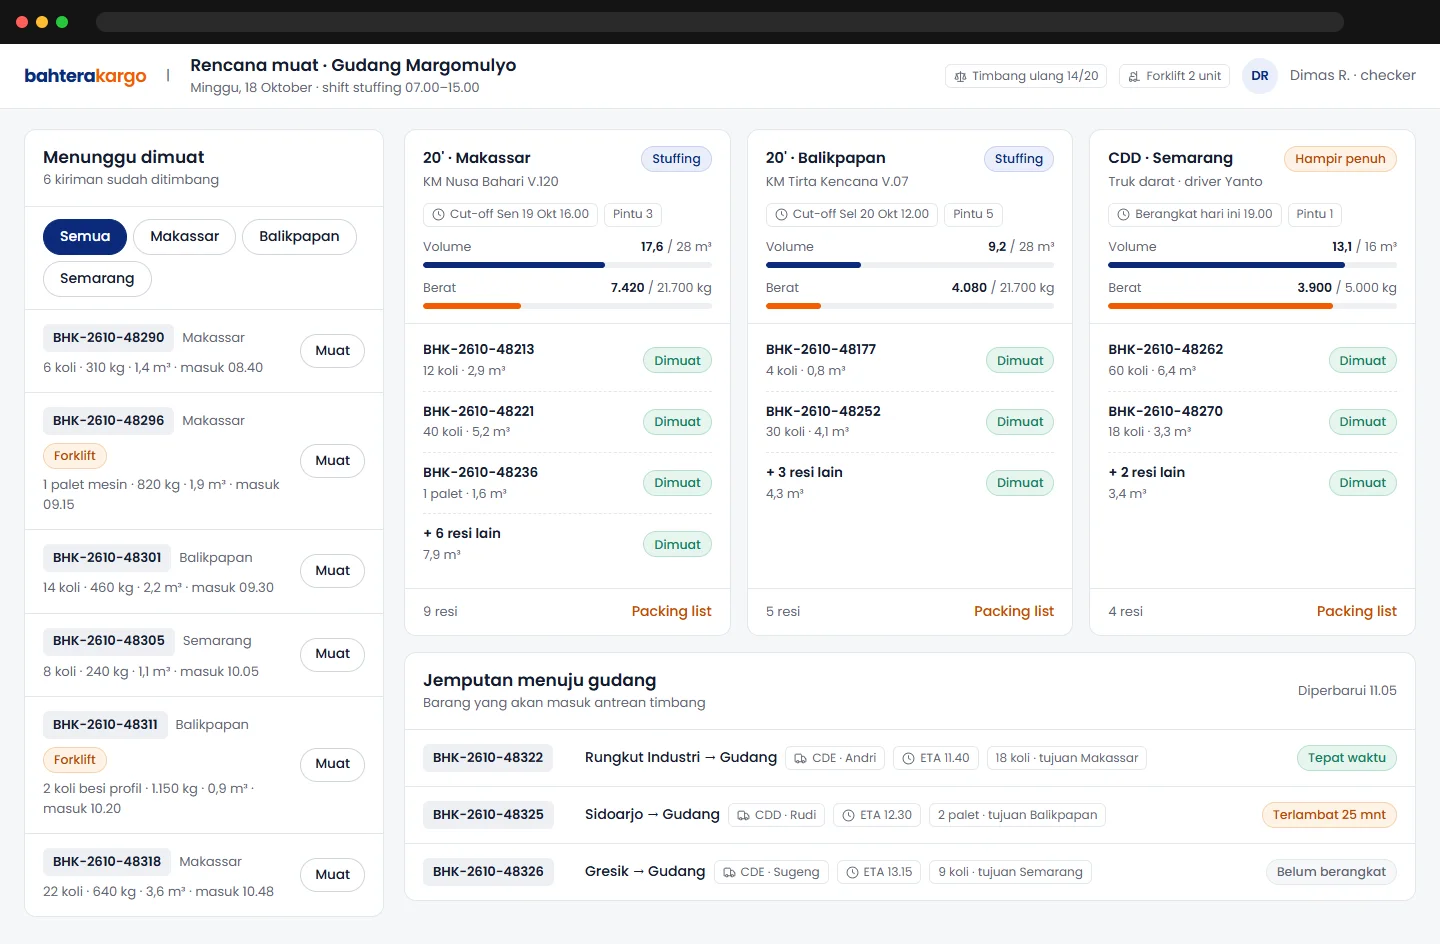Click Tepat waktu status badge
The height and width of the screenshot is (944, 1440).
click(1347, 758)
